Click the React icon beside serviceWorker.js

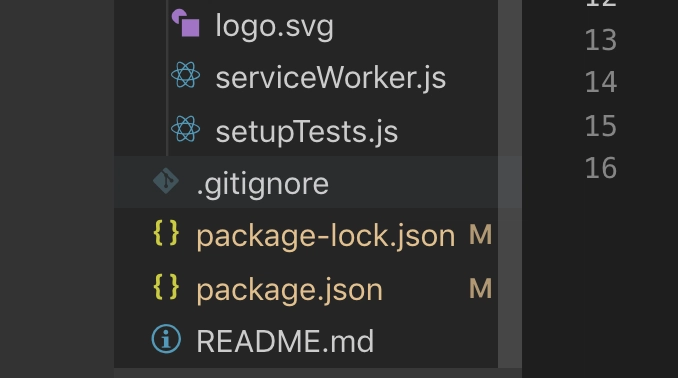click(x=185, y=75)
